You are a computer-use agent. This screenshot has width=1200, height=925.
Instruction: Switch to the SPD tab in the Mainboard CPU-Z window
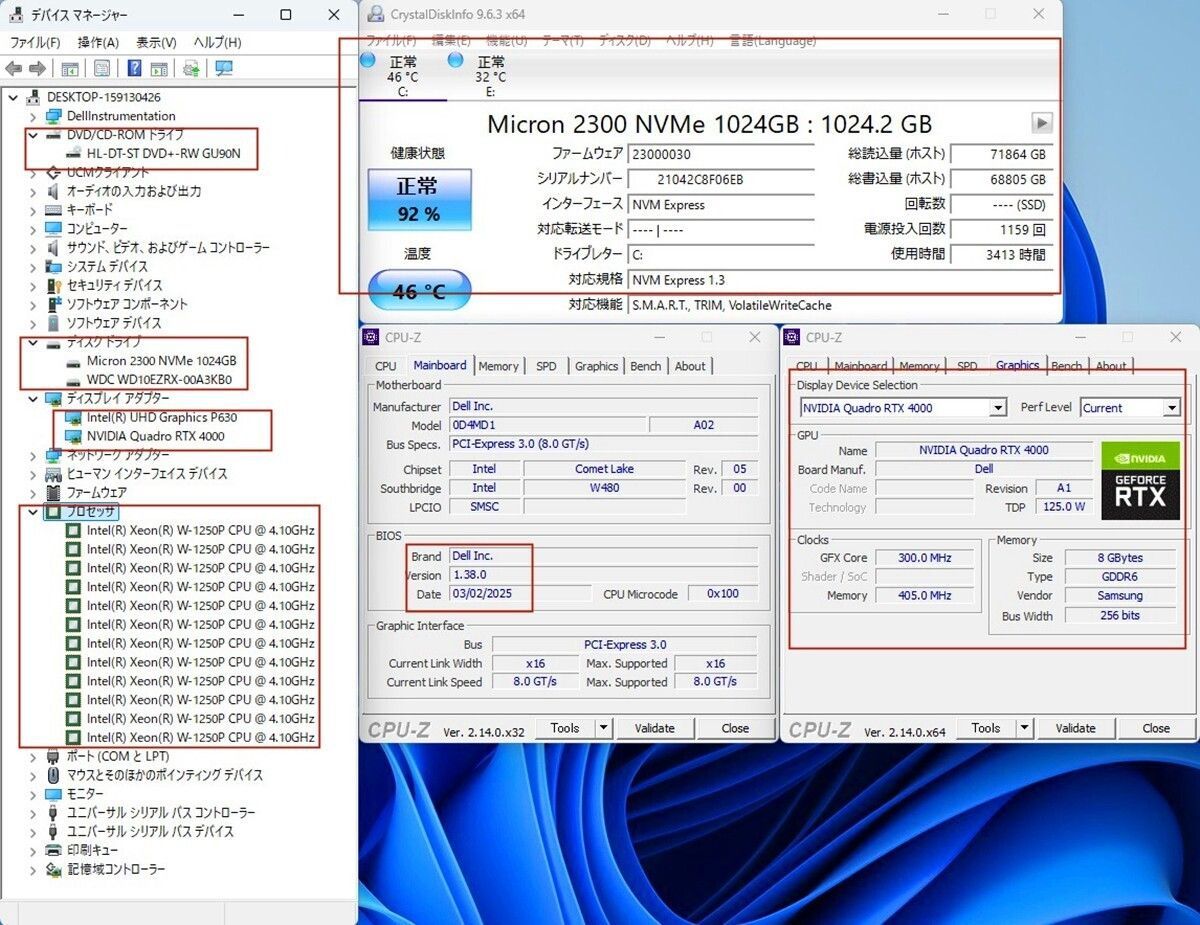tap(546, 366)
